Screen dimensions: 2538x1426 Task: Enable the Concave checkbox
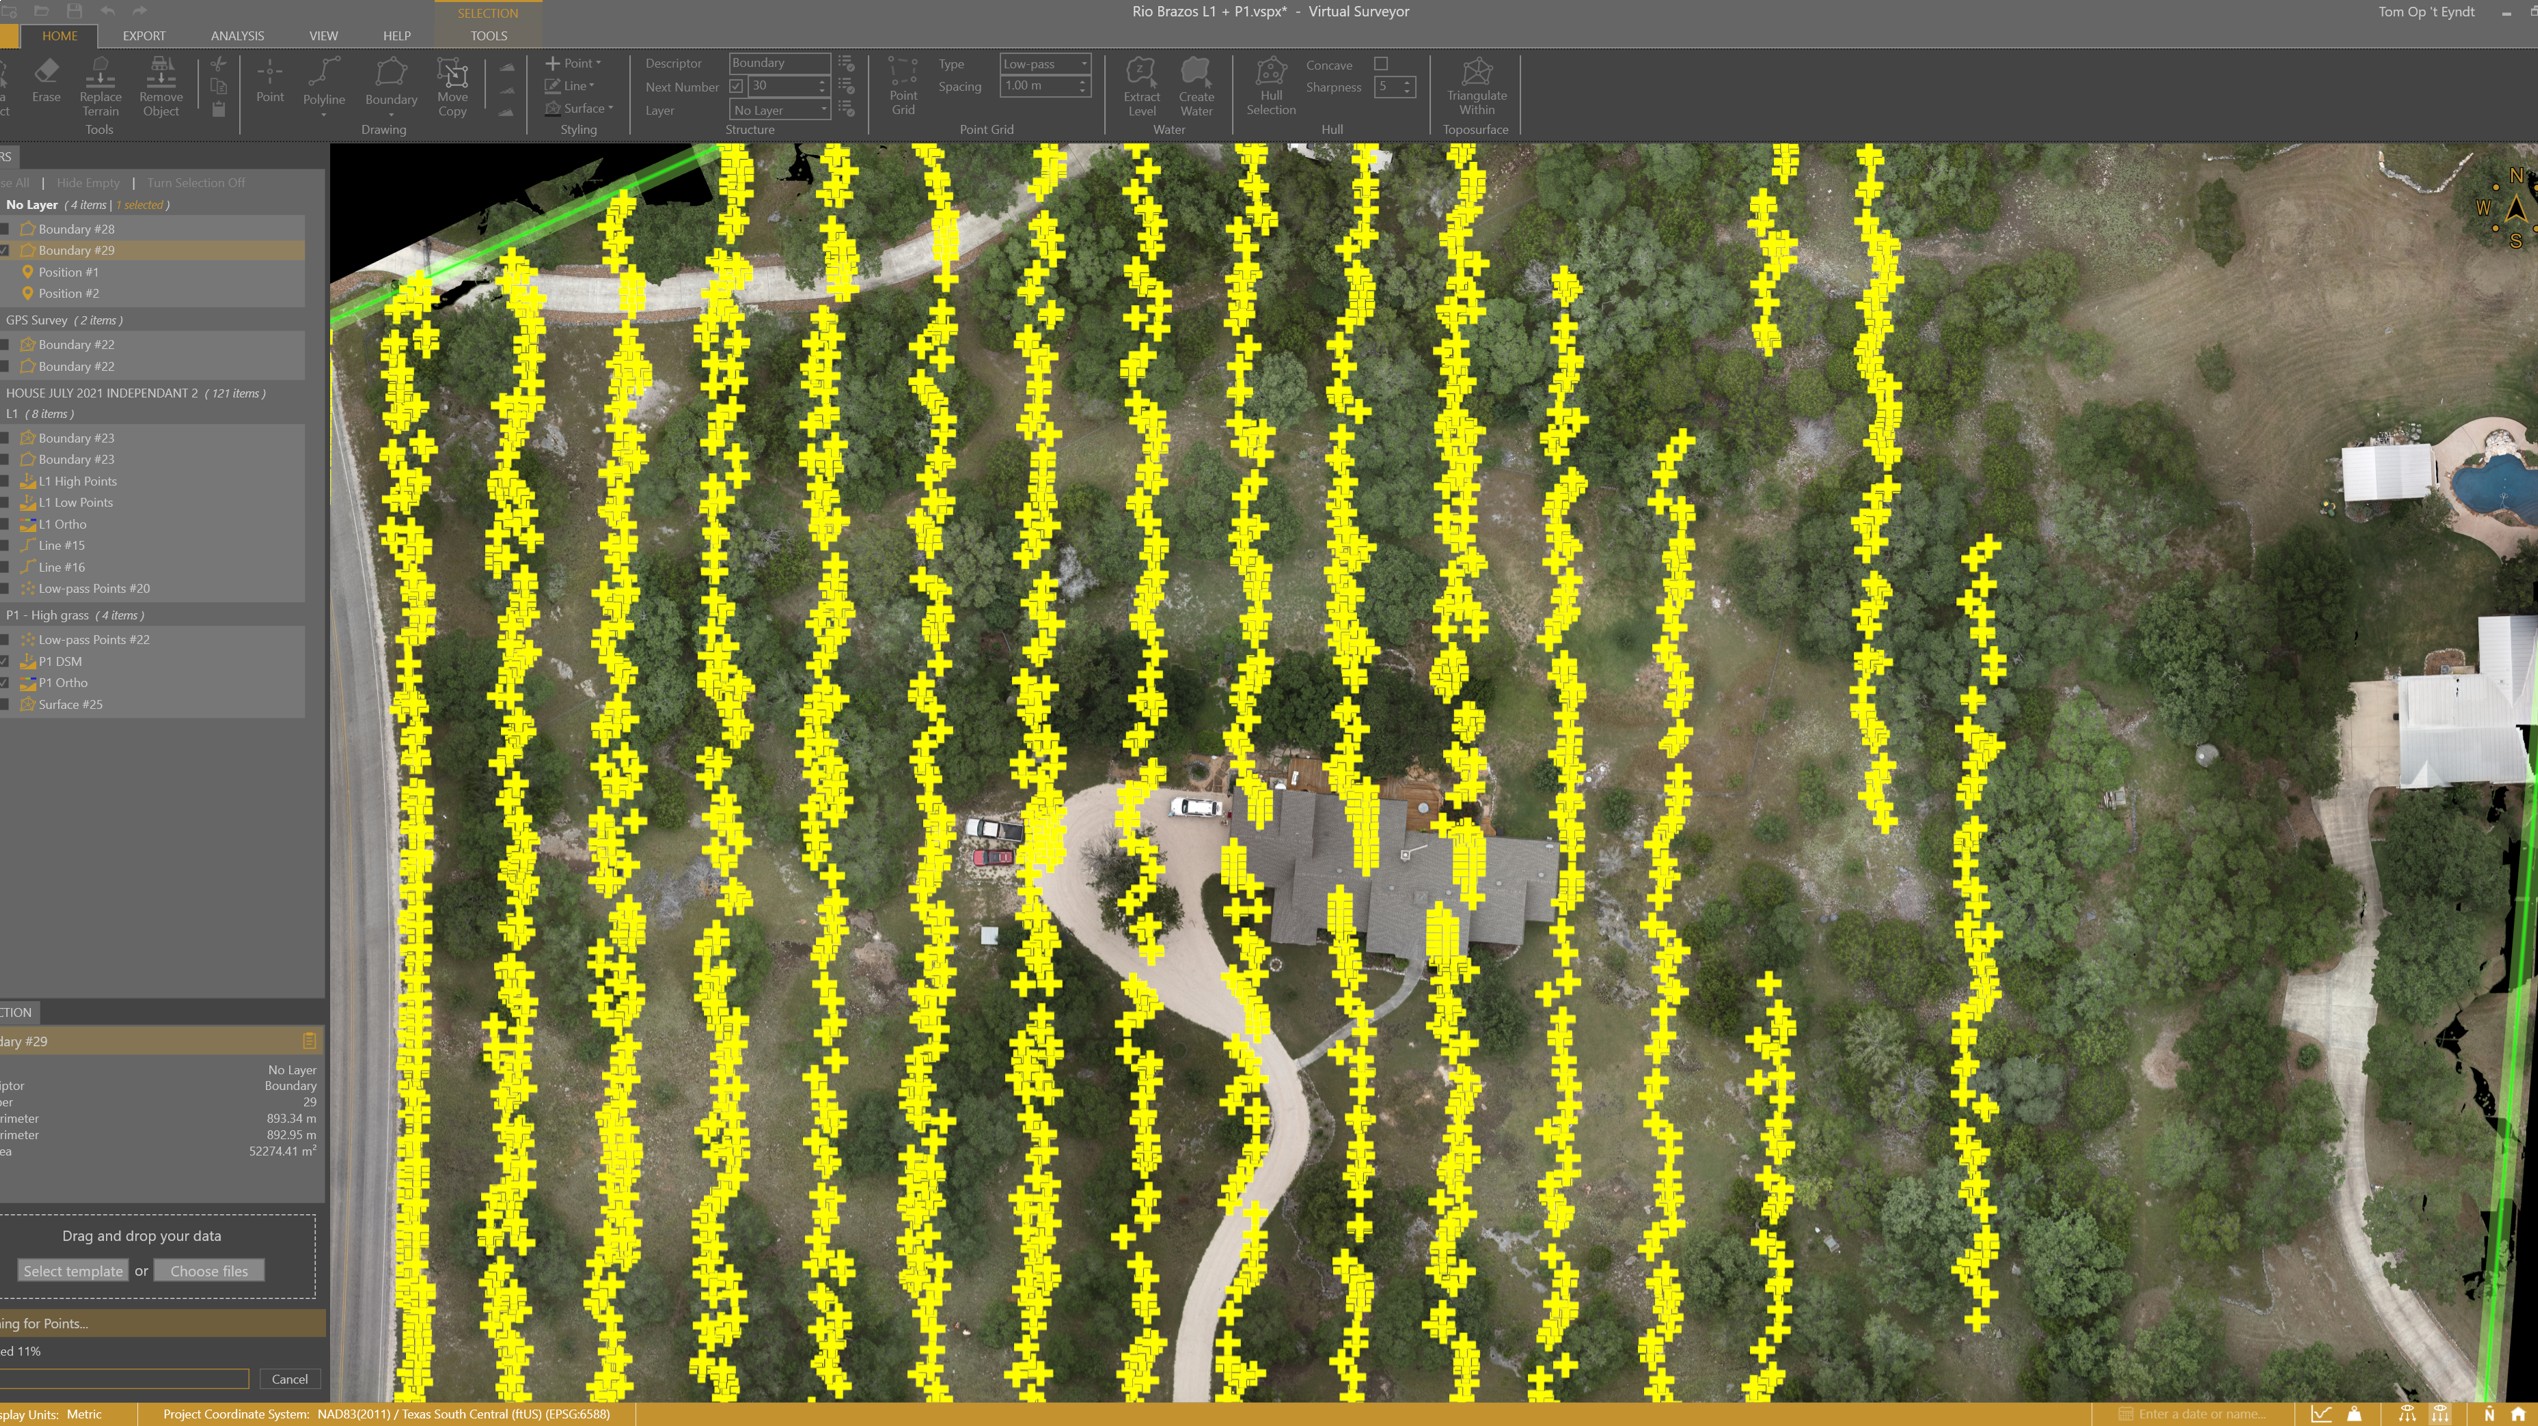(x=1381, y=64)
